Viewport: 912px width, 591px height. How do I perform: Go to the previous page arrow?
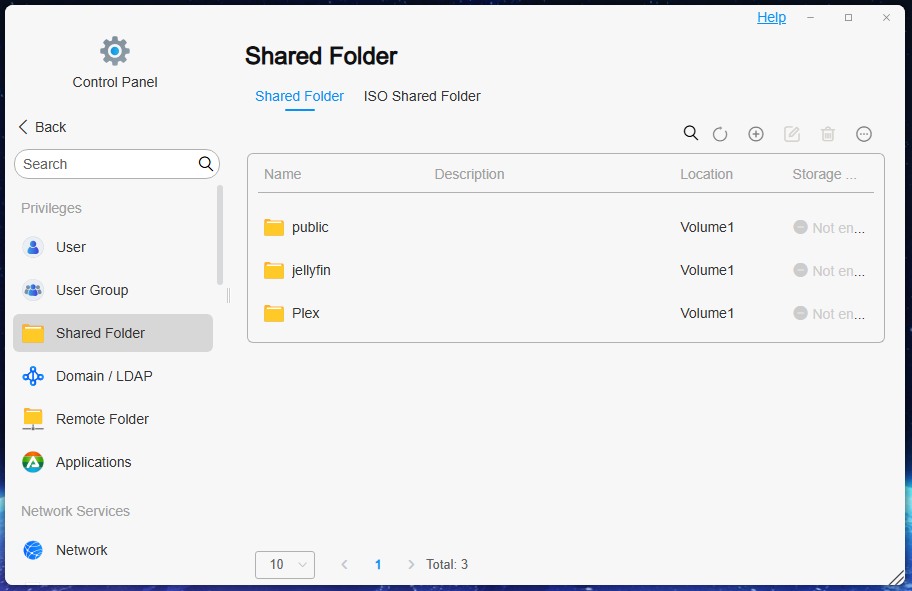pyautogui.click(x=344, y=565)
